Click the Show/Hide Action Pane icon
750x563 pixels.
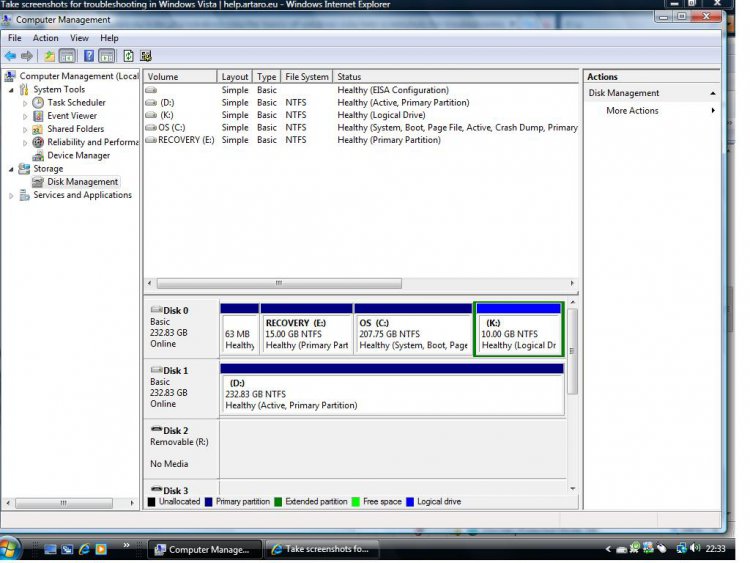click(107, 56)
